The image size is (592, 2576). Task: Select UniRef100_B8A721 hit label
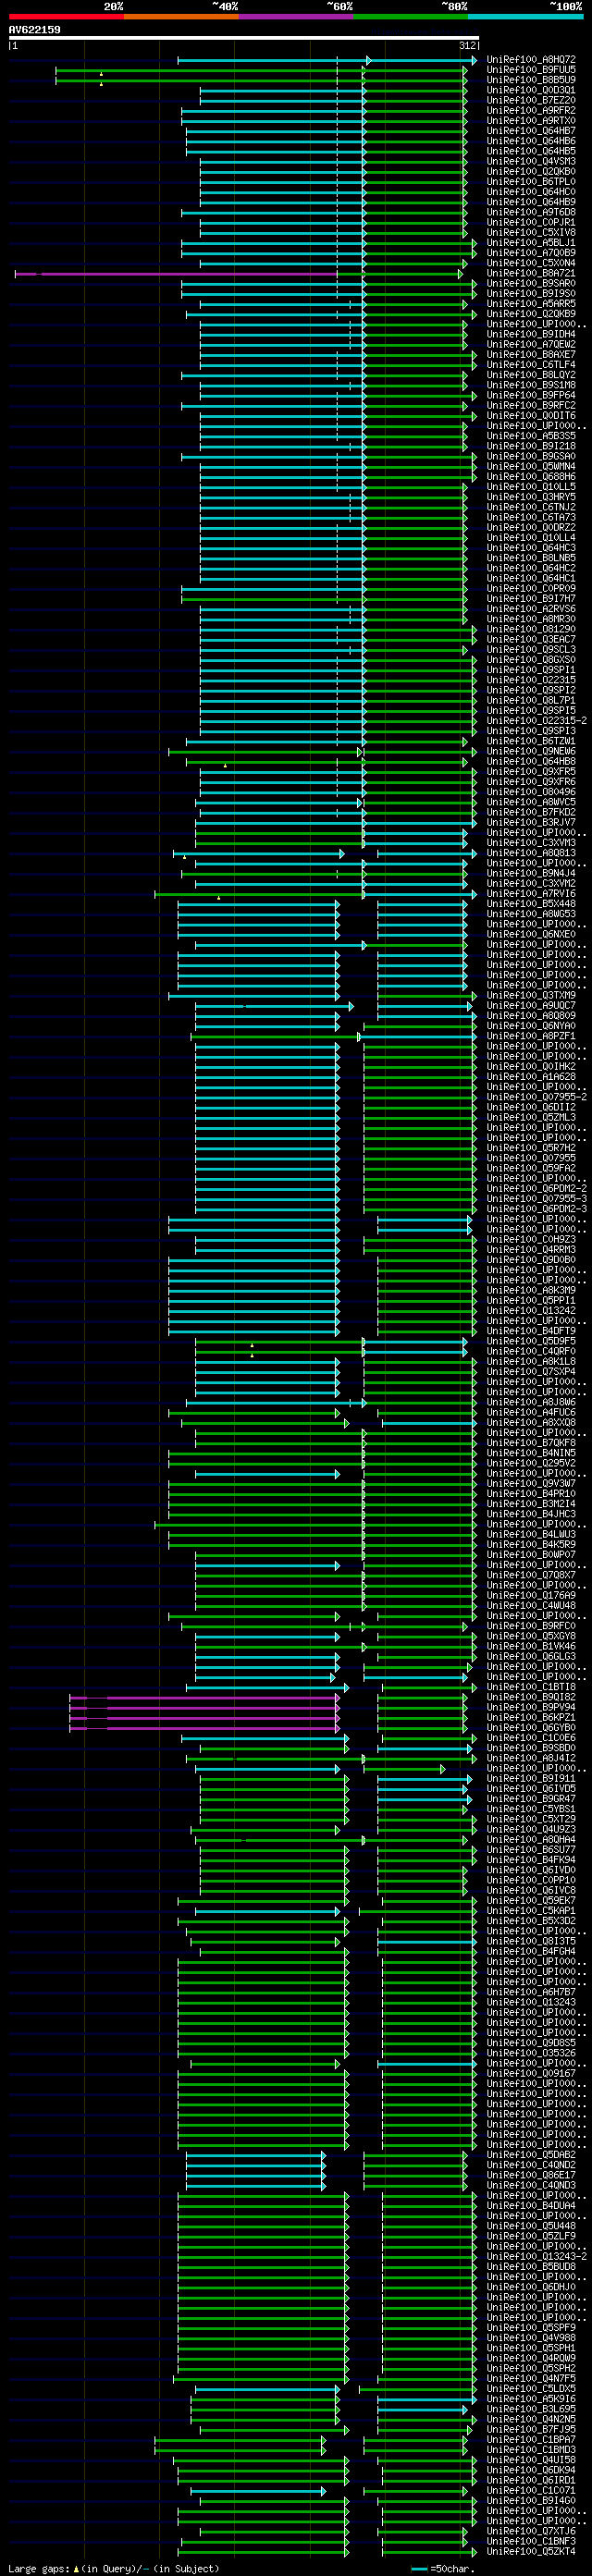[x=531, y=274]
